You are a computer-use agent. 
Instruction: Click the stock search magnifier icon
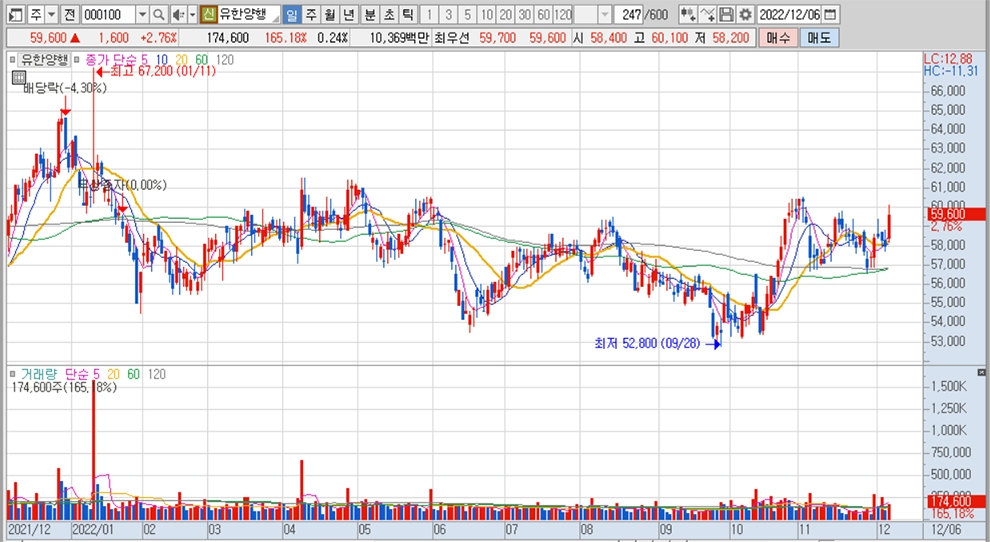(x=159, y=15)
